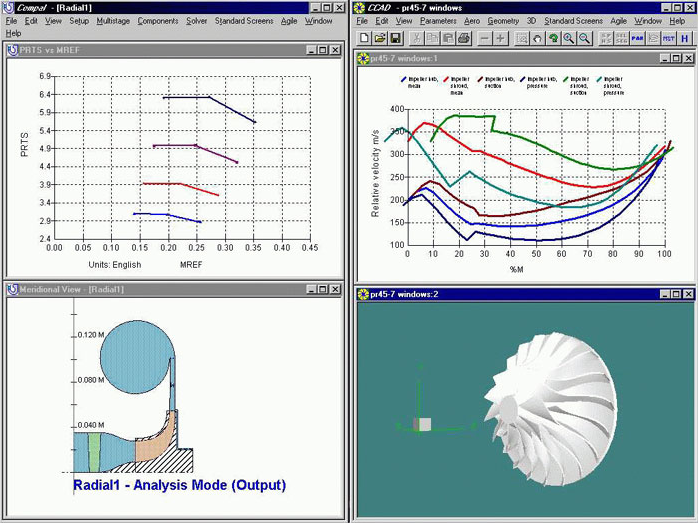698x523 pixels.
Task: Click the PRTS vs MREF window icon
Action: pos(13,50)
